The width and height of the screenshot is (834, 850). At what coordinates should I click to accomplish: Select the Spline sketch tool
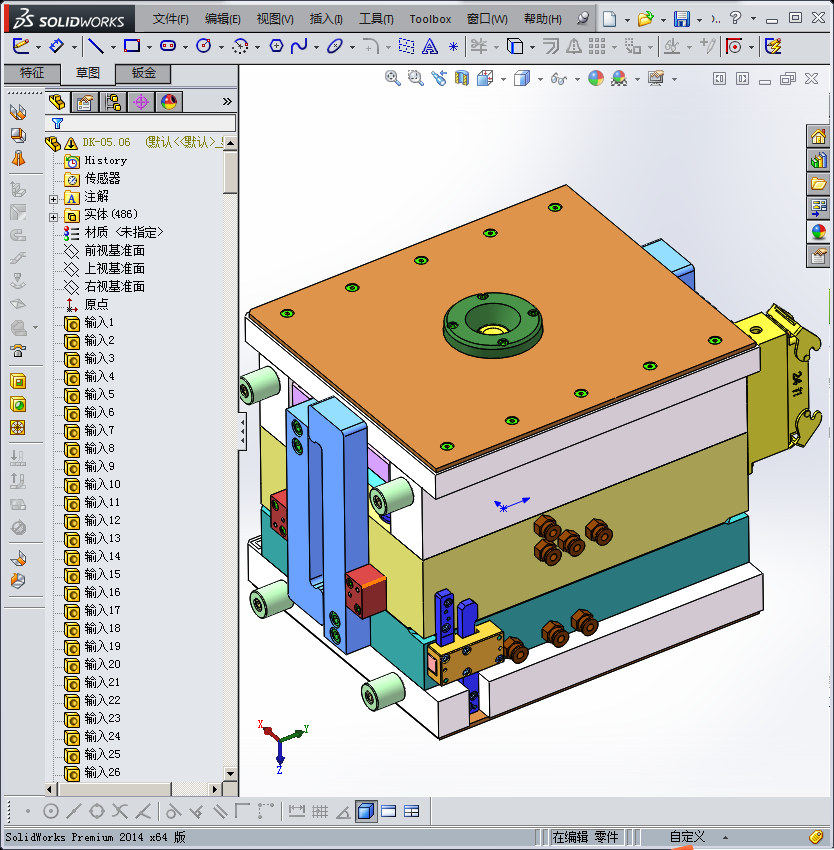click(299, 46)
